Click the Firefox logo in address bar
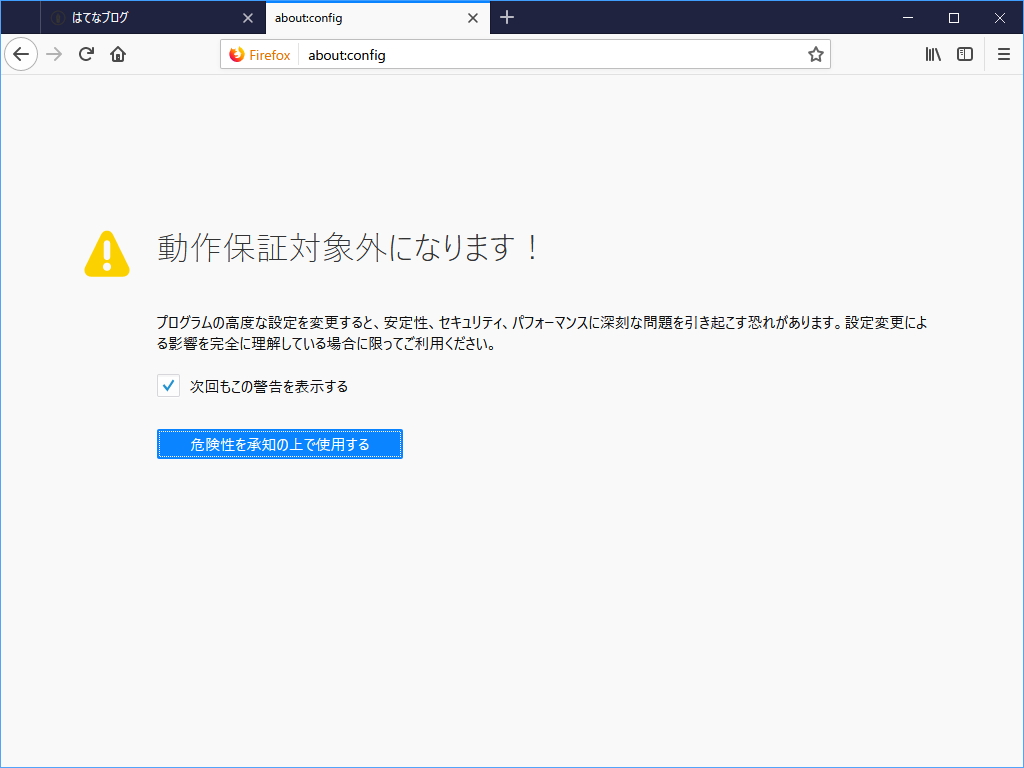The width and height of the screenshot is (1024, 768). pos(238,54)
